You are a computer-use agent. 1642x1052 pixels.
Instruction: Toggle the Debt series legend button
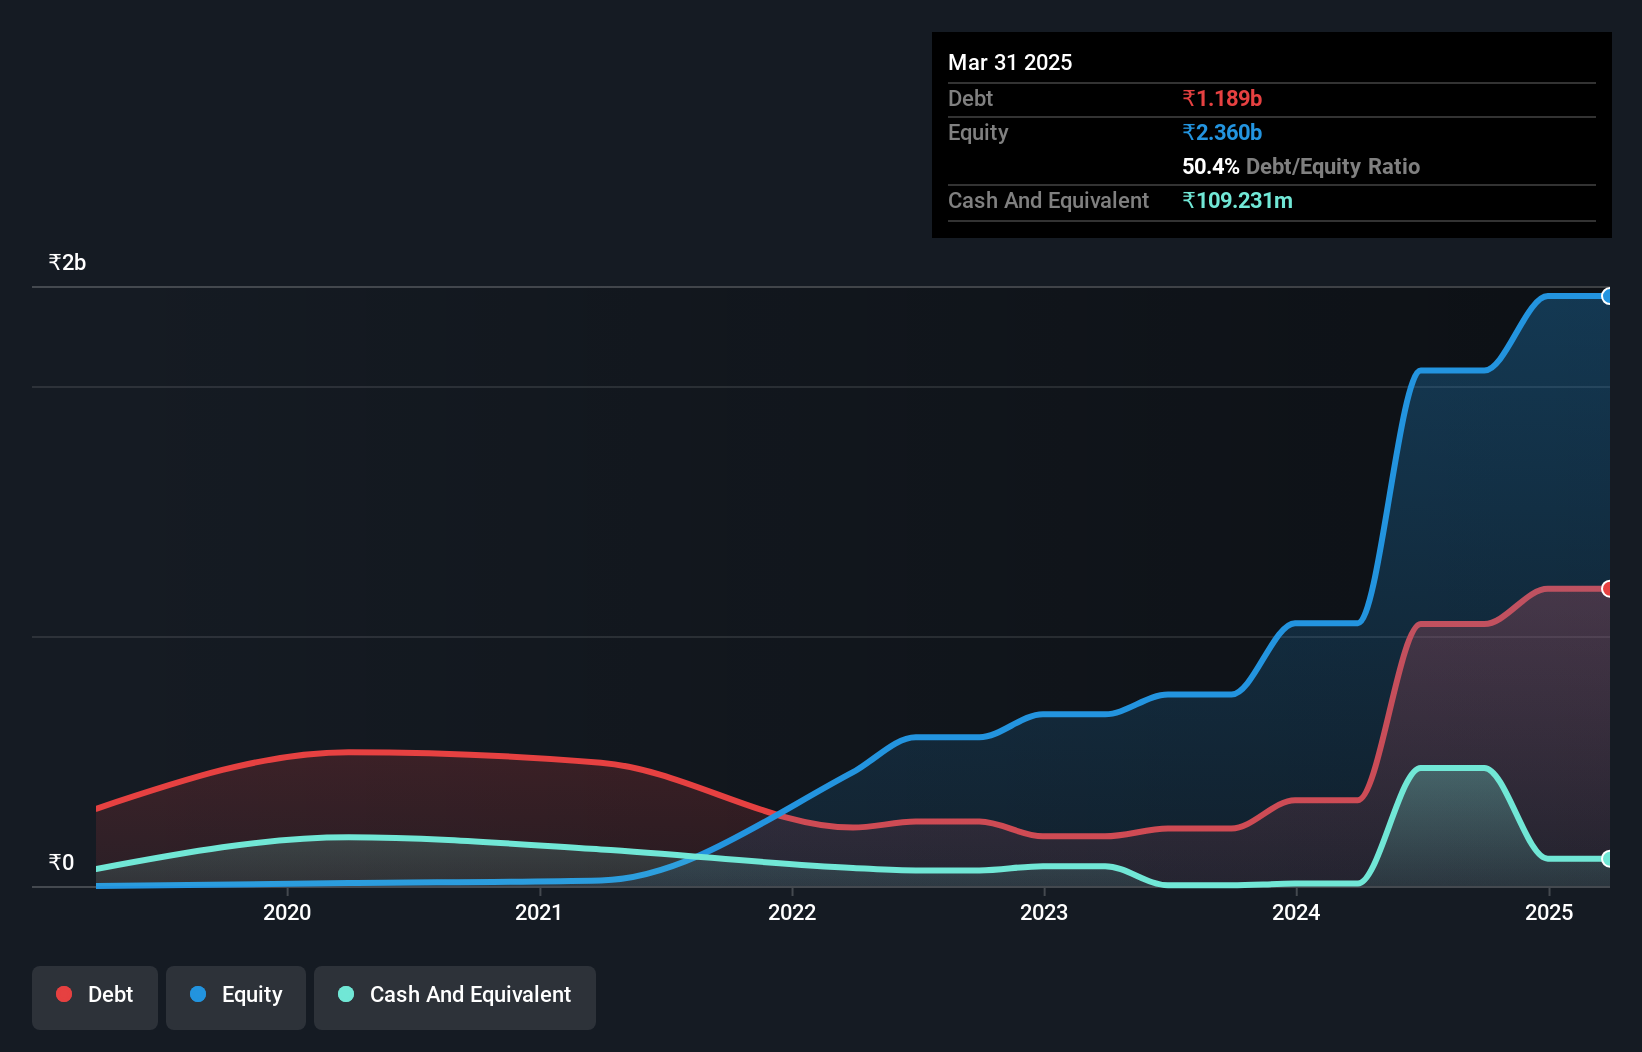pyautogui.click(x=95, y=996)
